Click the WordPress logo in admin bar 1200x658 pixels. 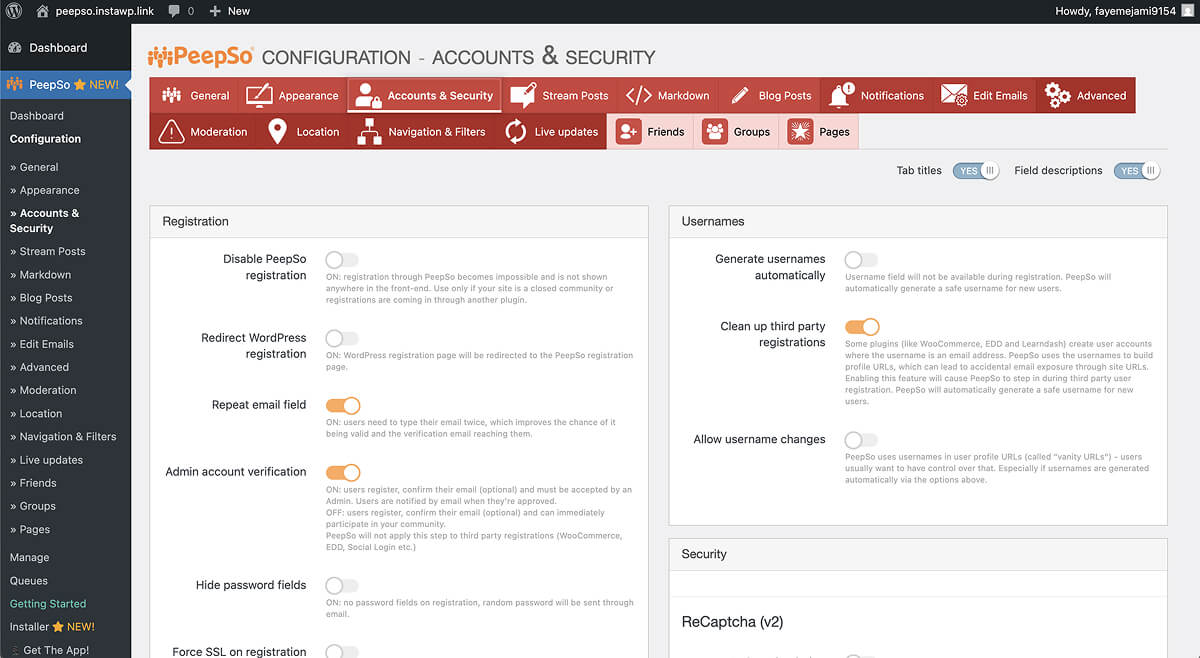pos(14,11)
